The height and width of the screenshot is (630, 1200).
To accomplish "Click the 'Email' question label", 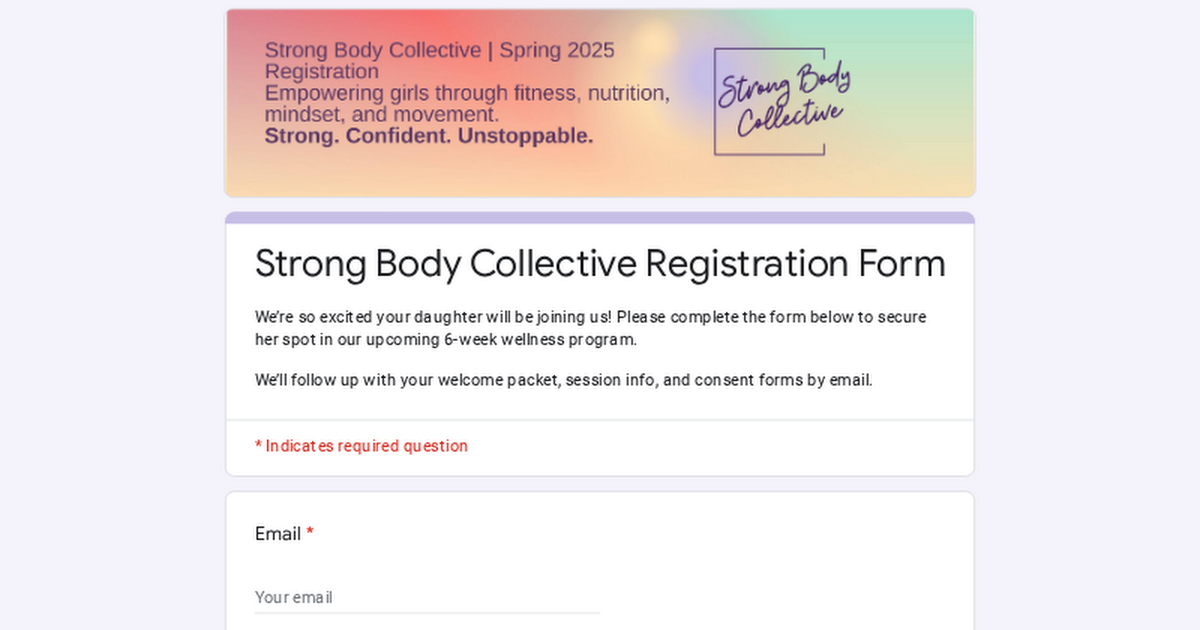I will tap(278, 534).
